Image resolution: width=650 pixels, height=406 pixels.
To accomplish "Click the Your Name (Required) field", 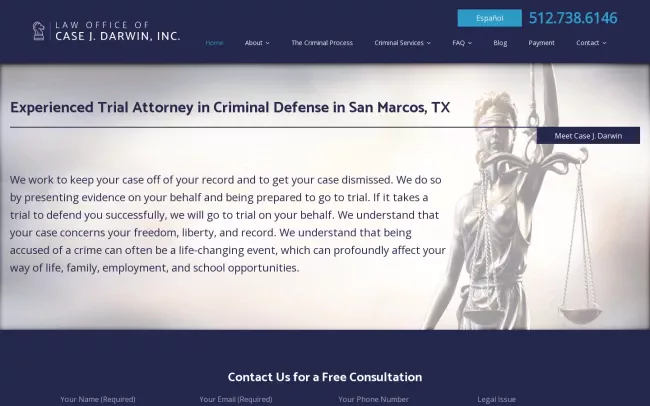I will (x=98, y=399).
